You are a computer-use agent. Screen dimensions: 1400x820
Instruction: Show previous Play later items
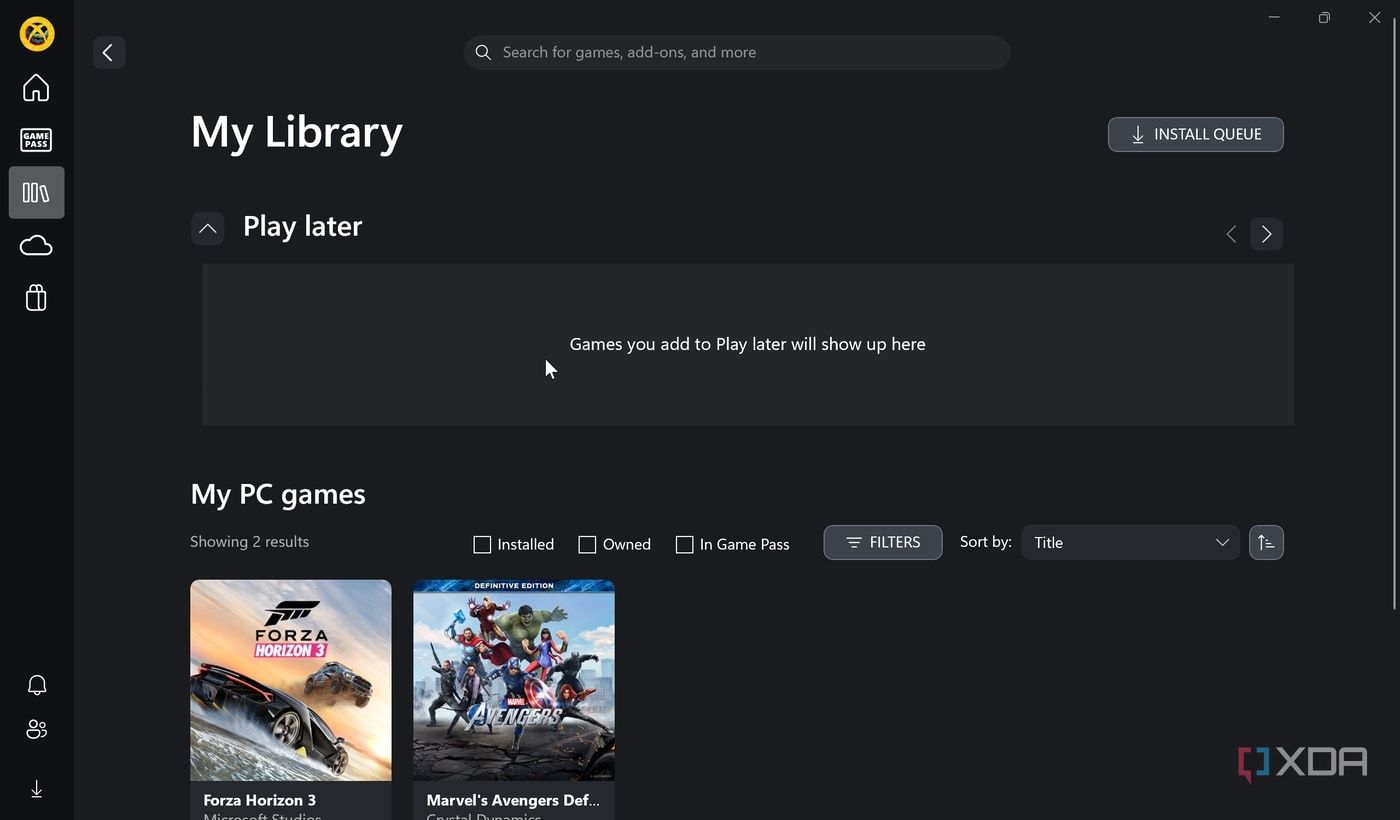(x=1231, y=234)
